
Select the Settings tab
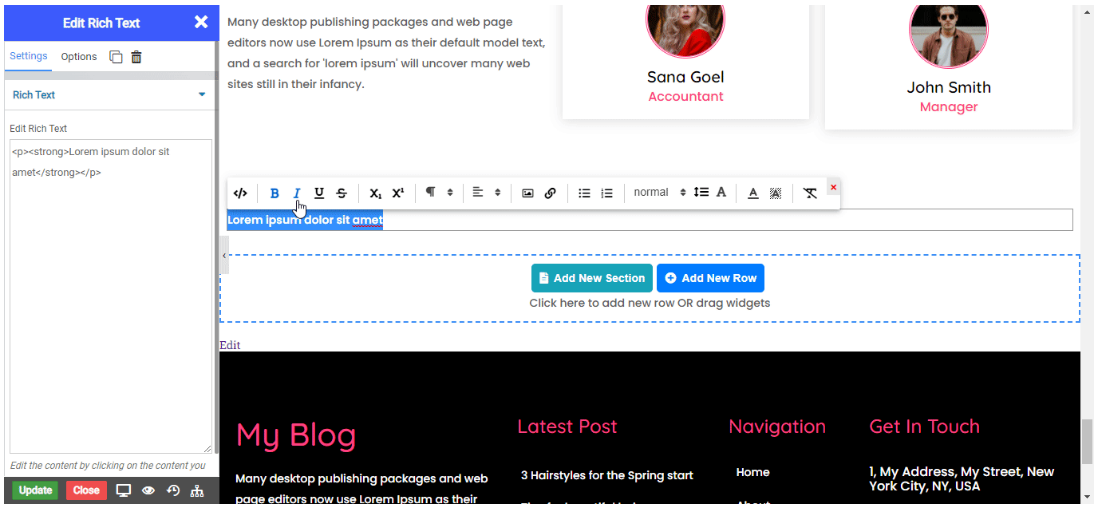coord(29,56)
